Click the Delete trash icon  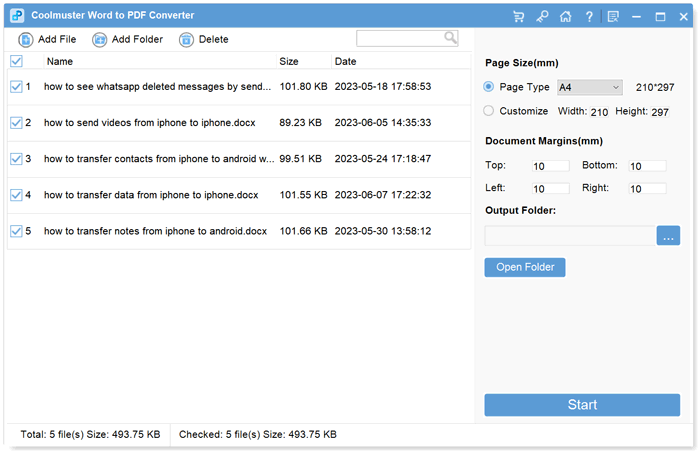[186, 40]
